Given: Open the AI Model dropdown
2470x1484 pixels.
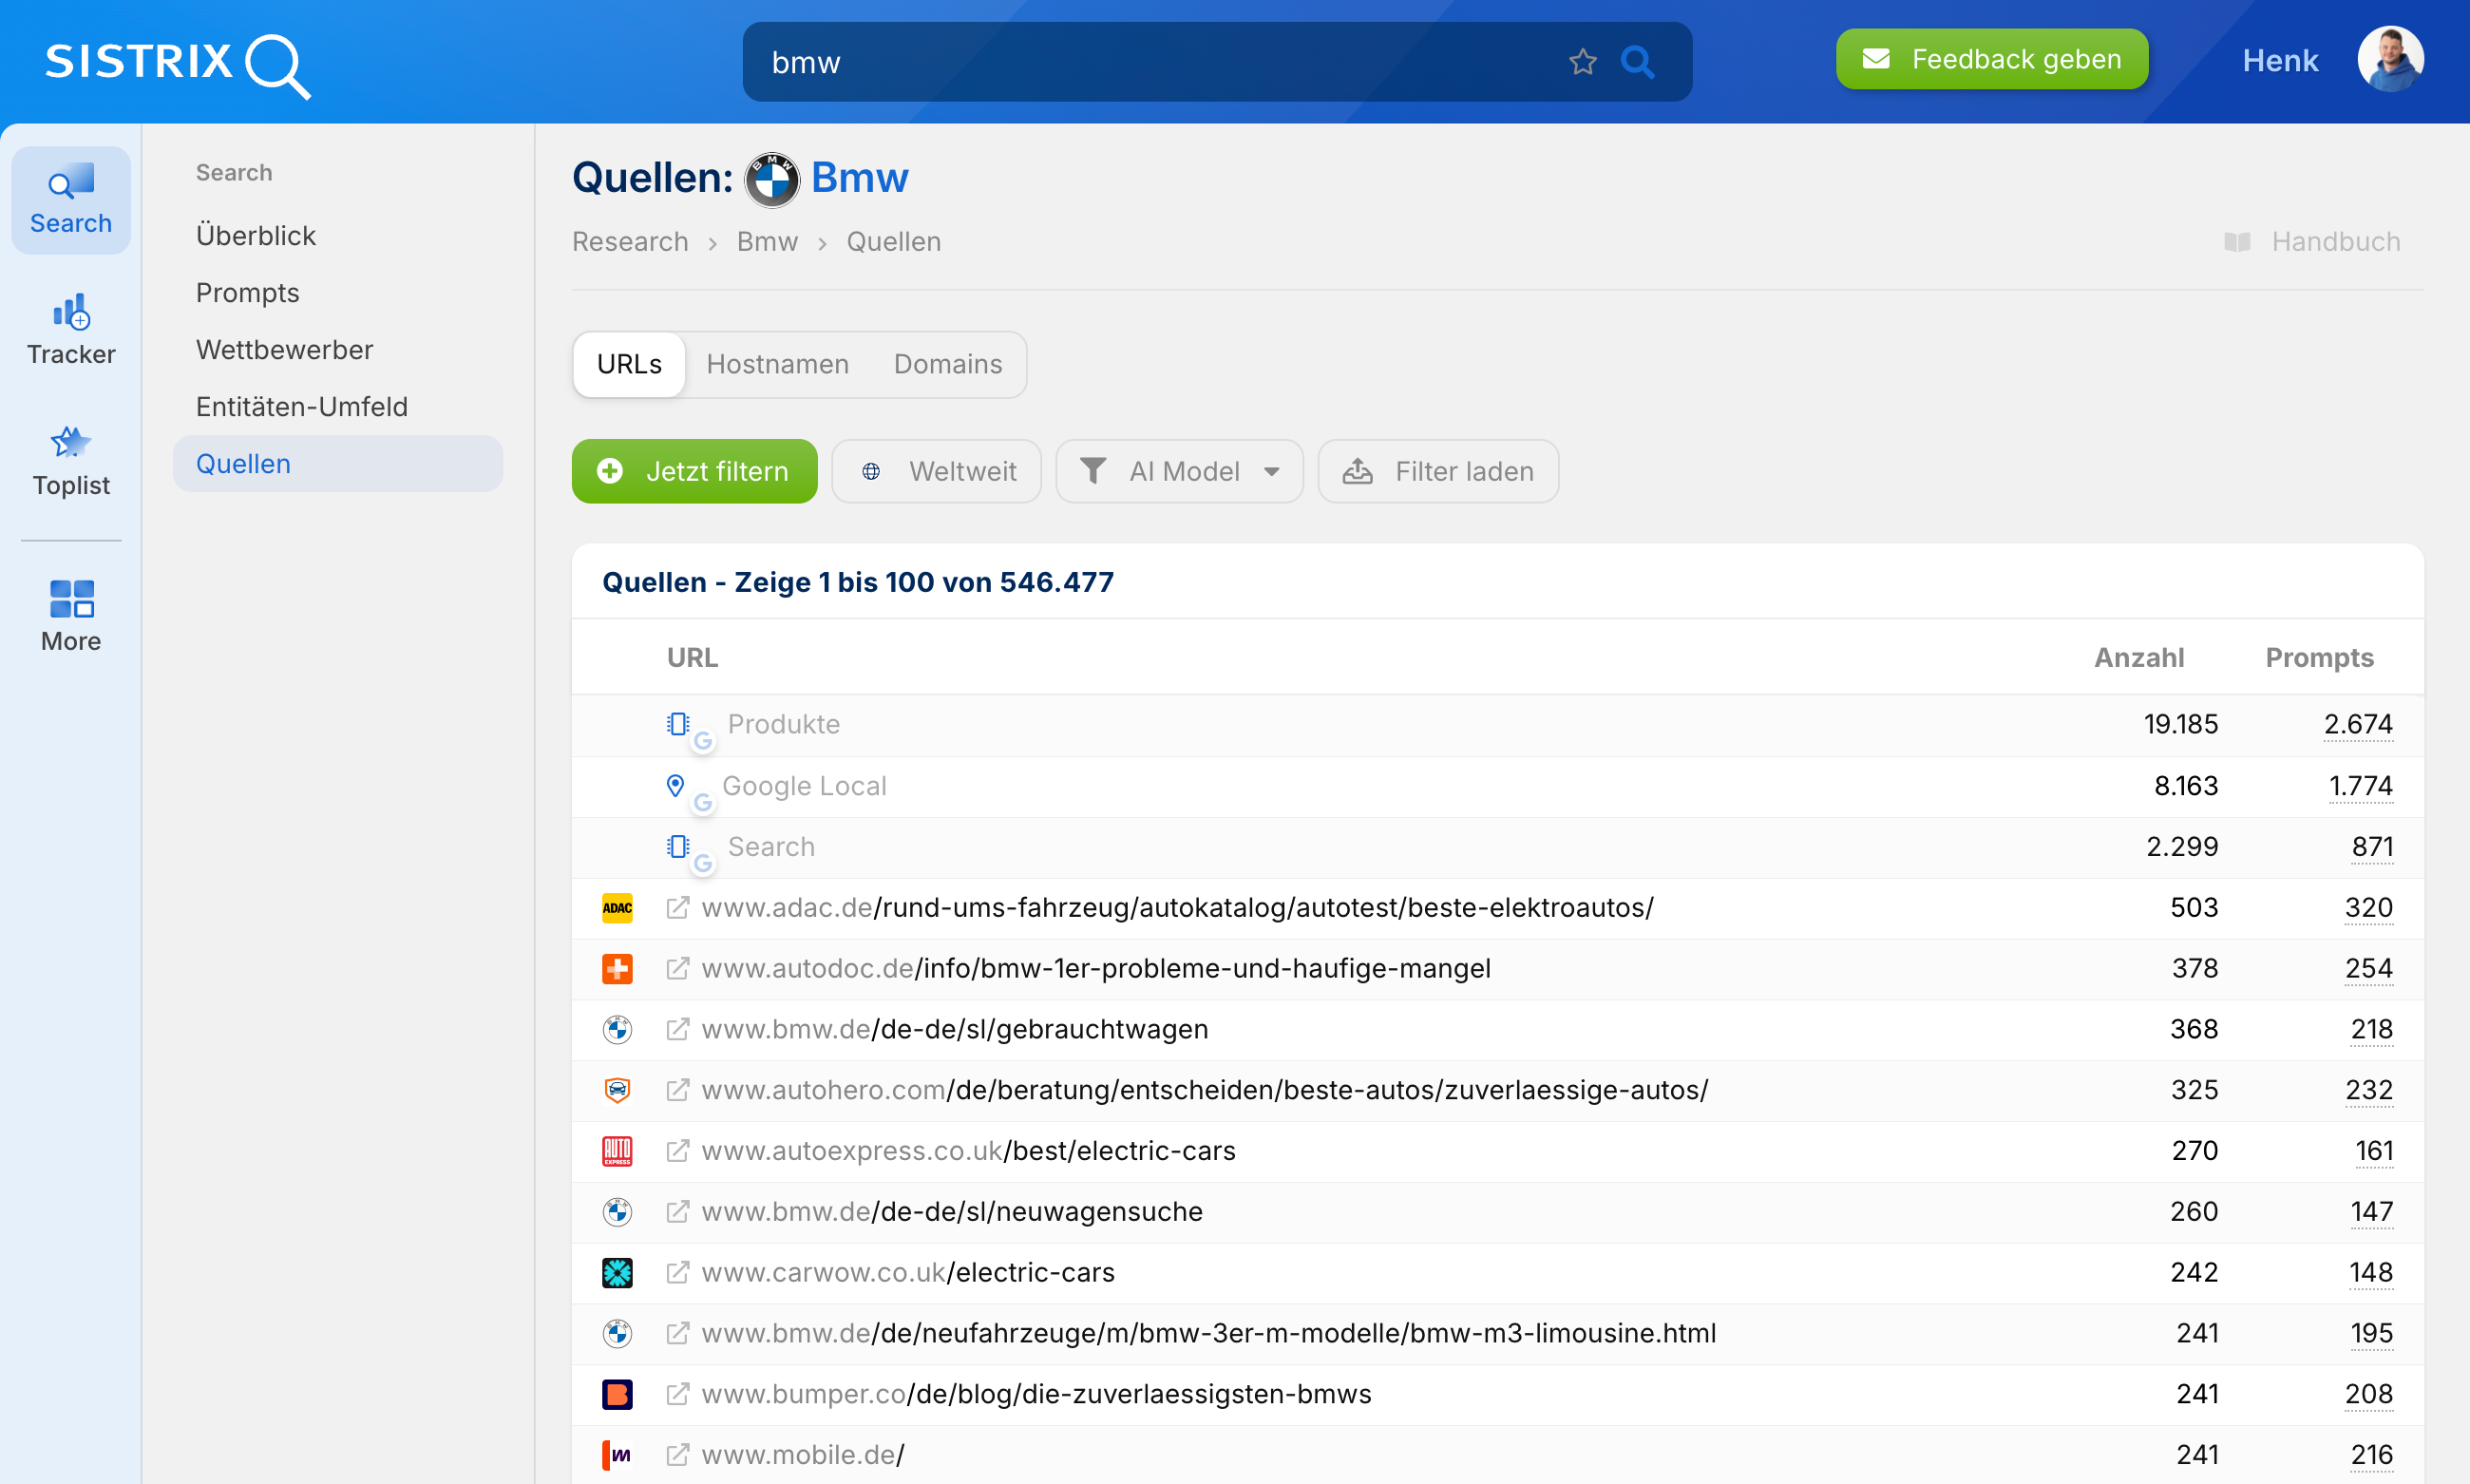Looking at the screenshot, I should pos(1179,471).
